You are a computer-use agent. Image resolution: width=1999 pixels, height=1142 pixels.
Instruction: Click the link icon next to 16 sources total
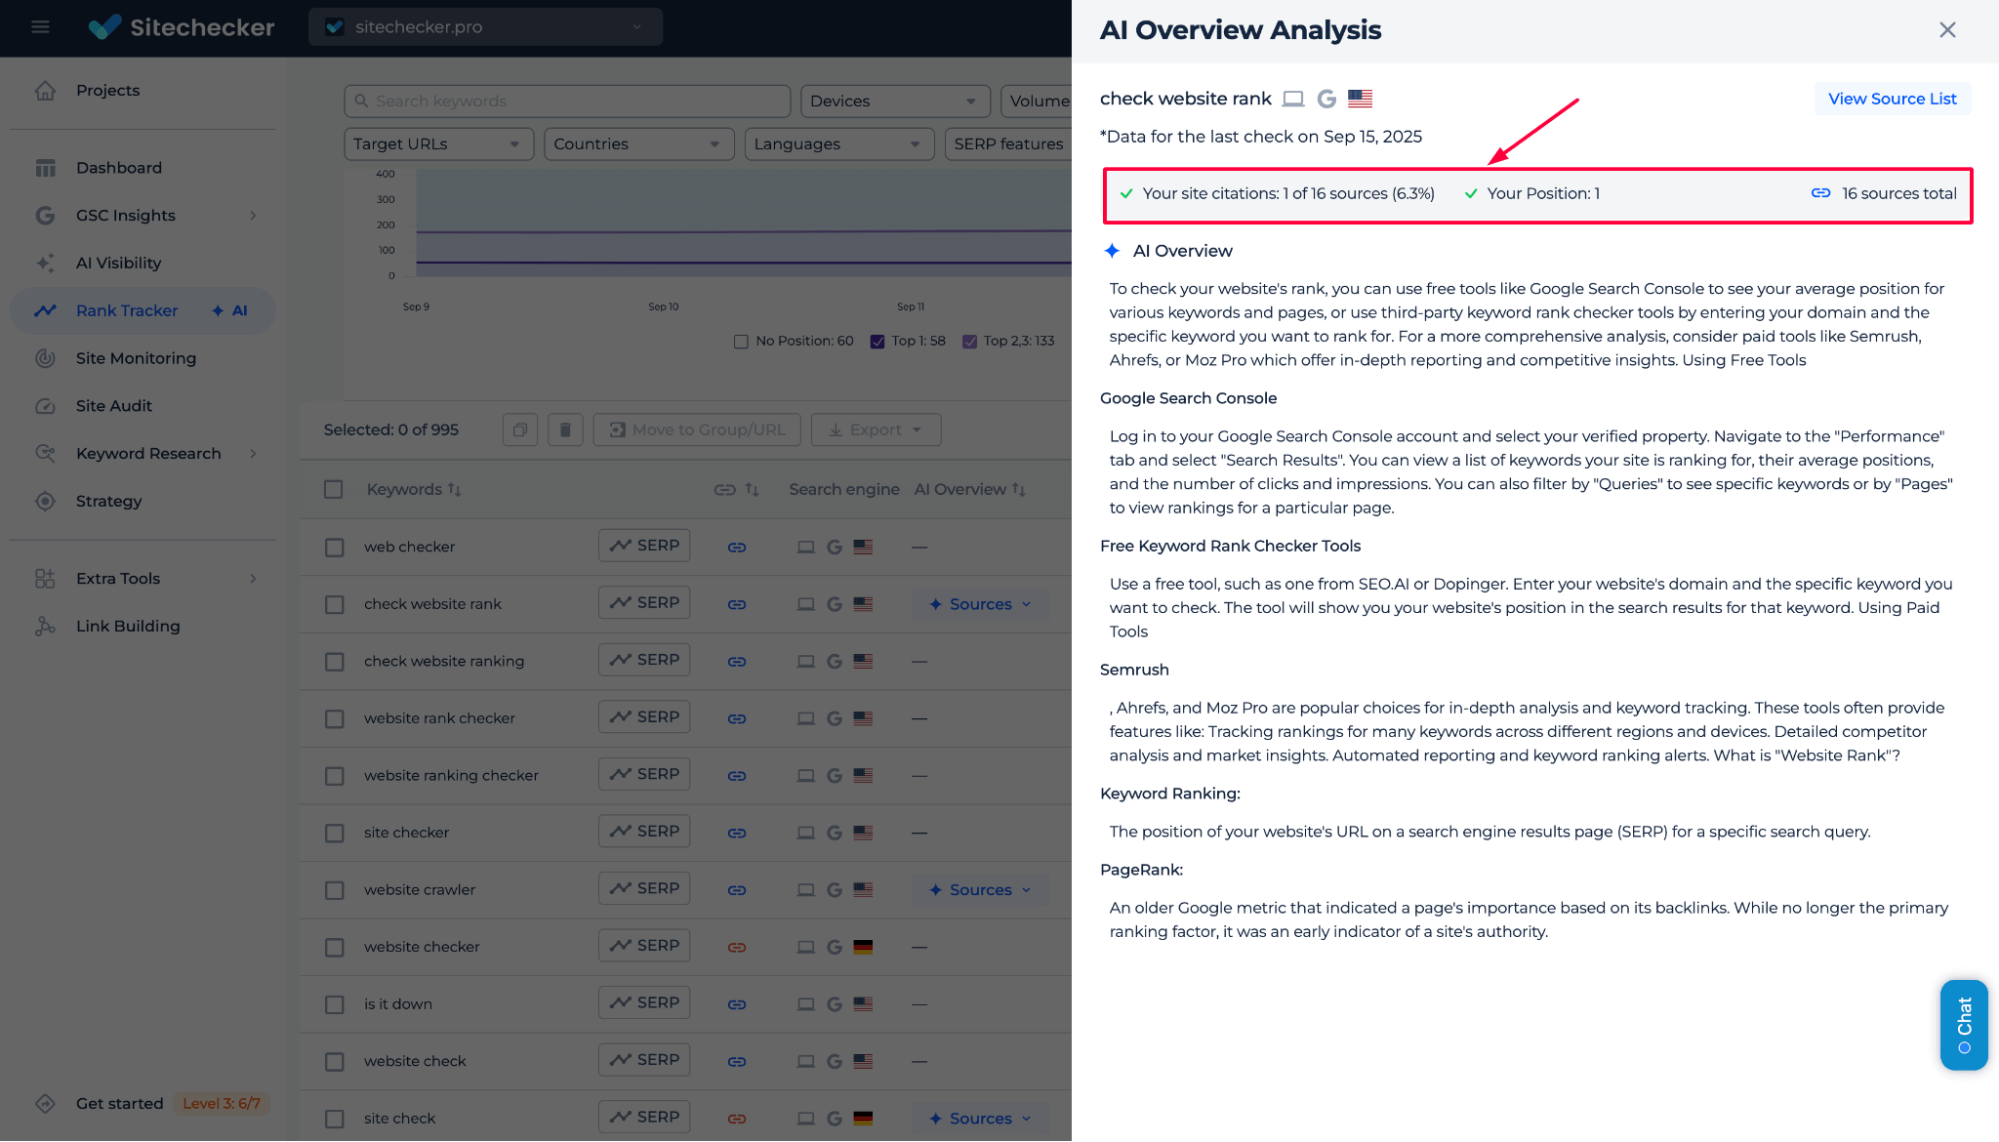click(x=1820, y=193)
